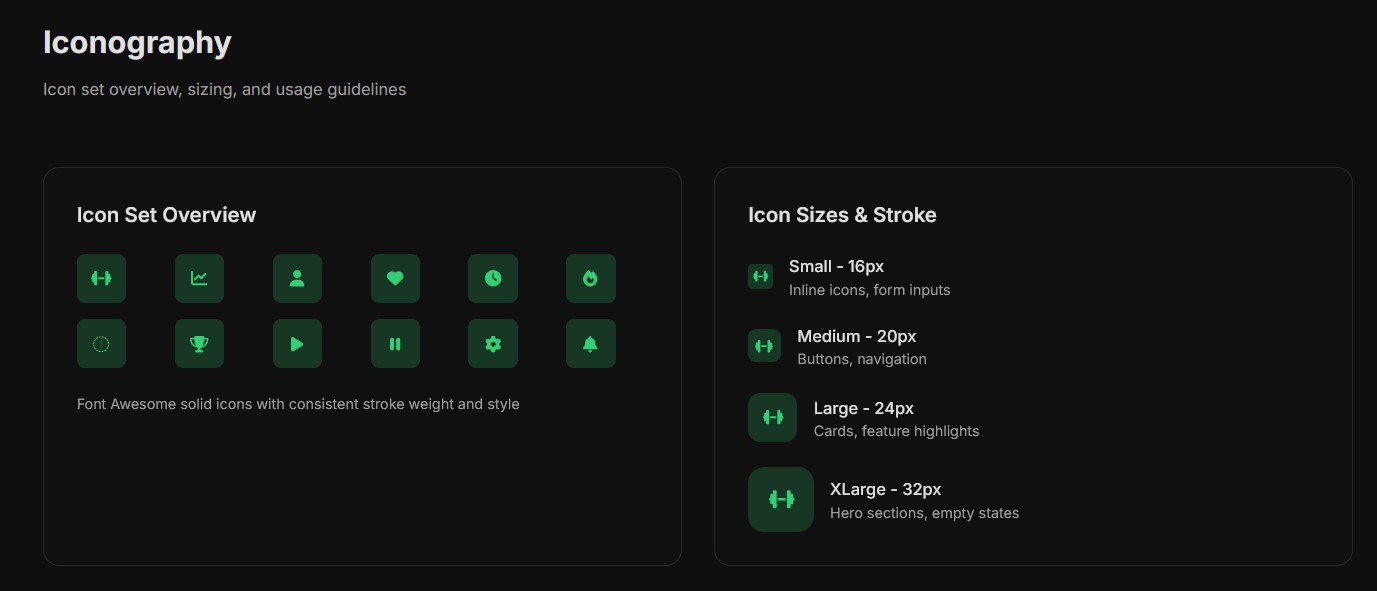Select the fire flame icon tile
The width and height of the screenshot is (1377, 591).
[x=590, y=278]
